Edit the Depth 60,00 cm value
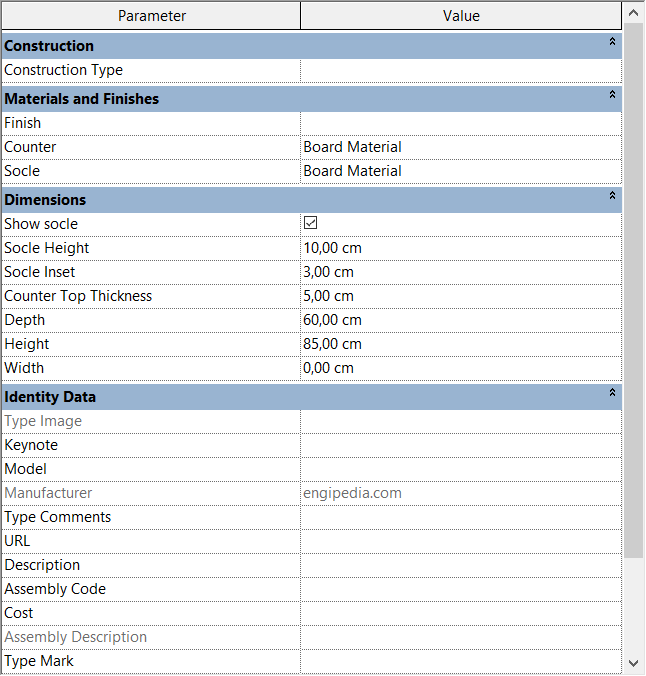The width and height of the screenshot is (646, 676). pyautogui.click(x=461, y=320)
